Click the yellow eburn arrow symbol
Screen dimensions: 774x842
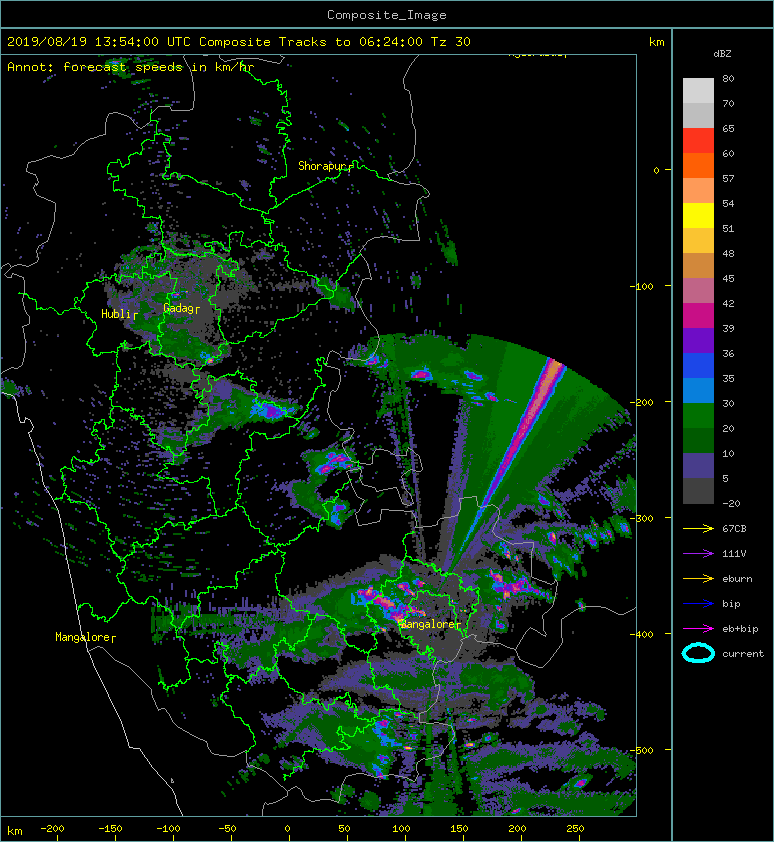[698, 579]
